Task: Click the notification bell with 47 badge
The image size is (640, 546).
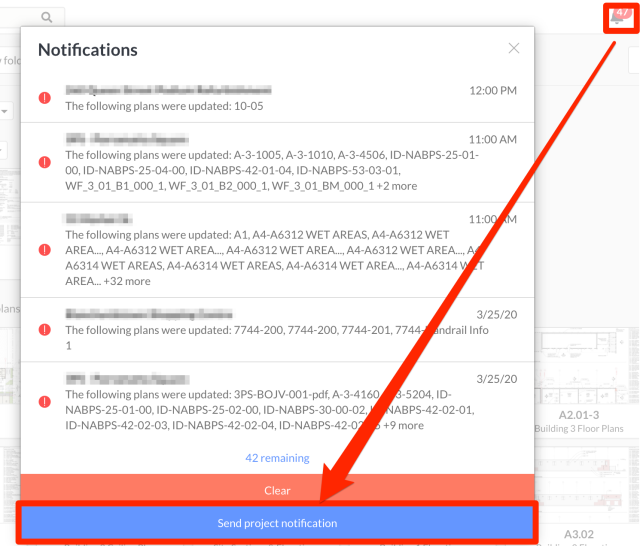Action: pyautogui.click(x=619, y=18)
